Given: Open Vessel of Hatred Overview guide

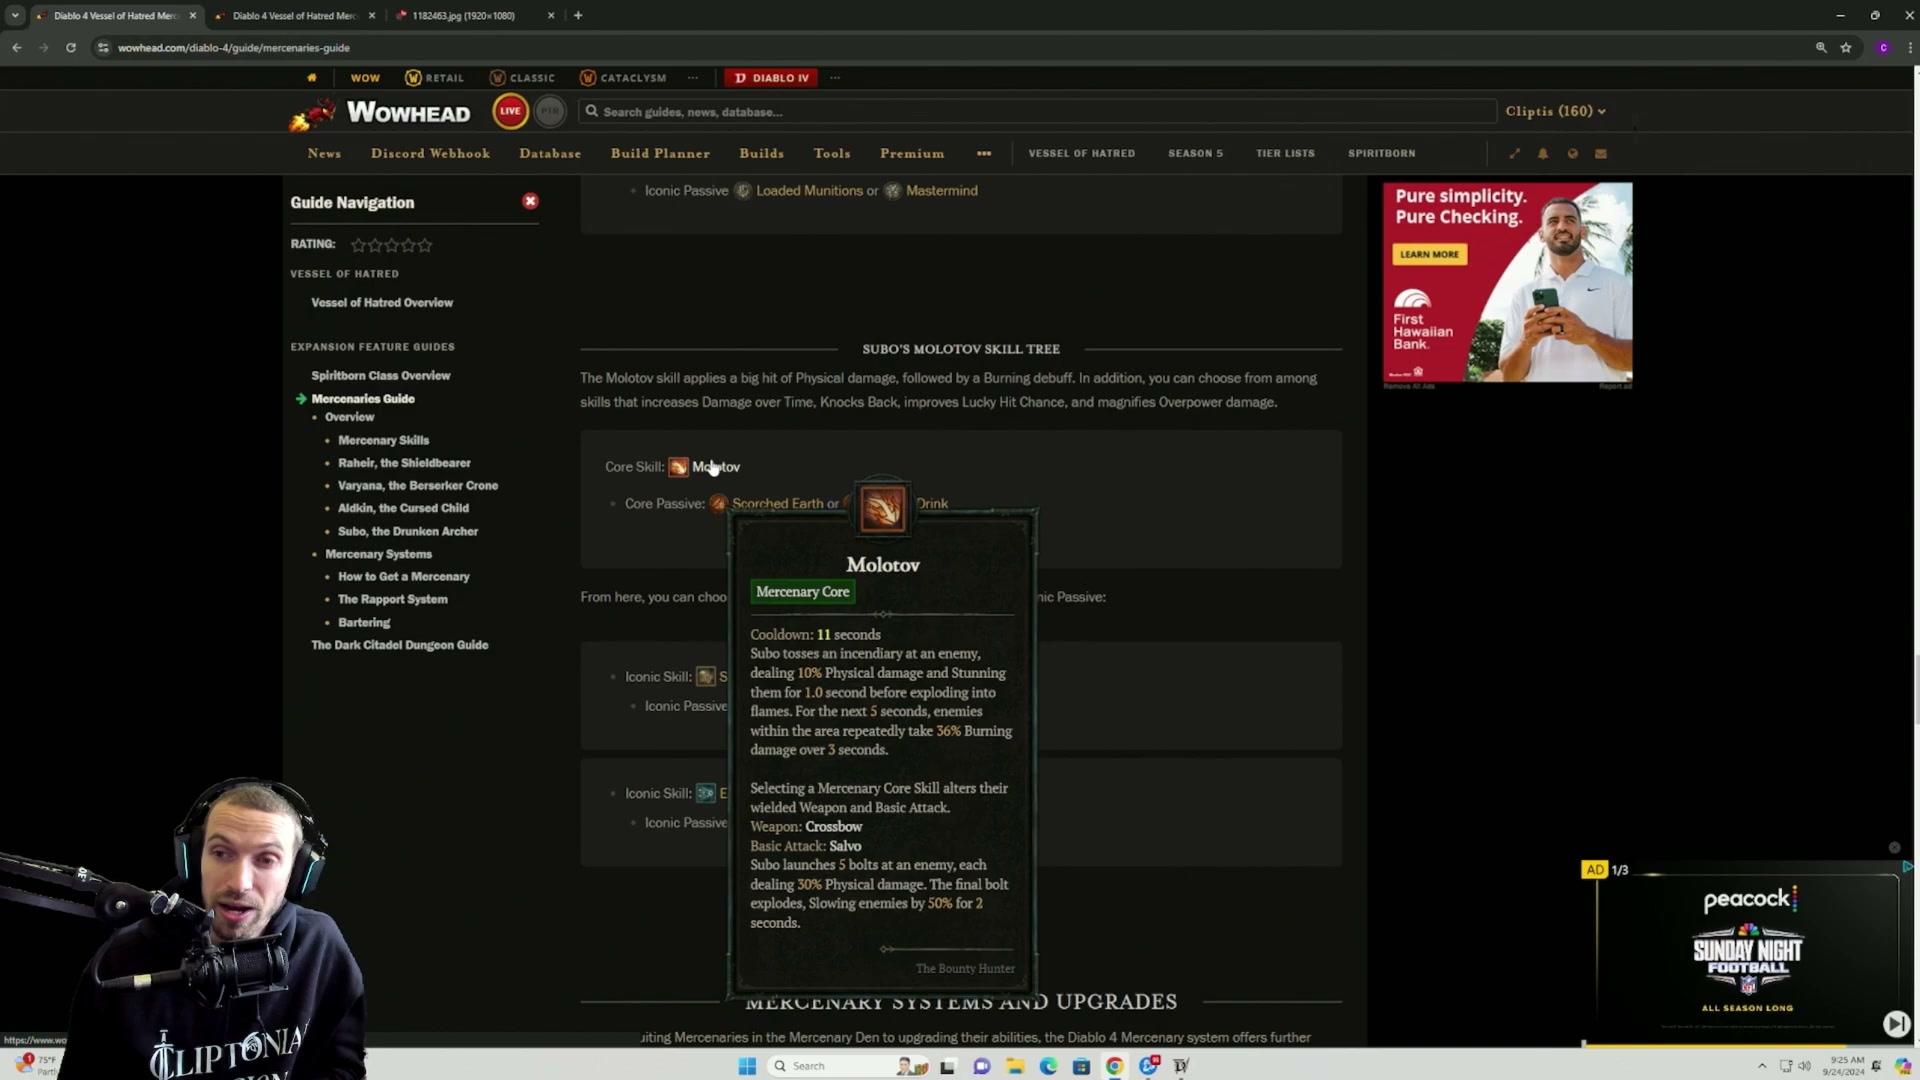Looking at the screenshot, I should coord(382,302).
